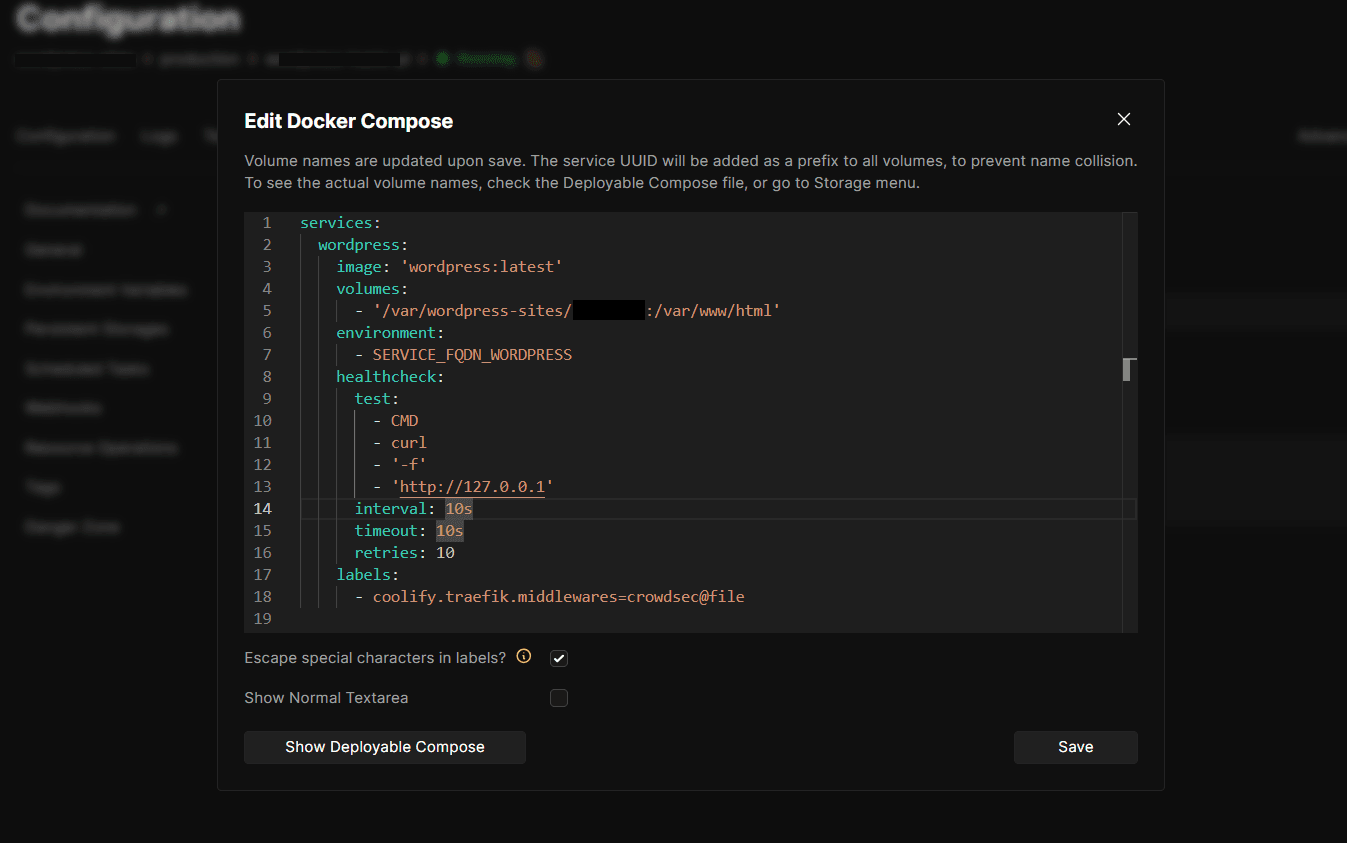The width and height of the screenshot is (1347, 843).
Task: Open the info icon beside Escape special characters
Action: coord(523,657)
